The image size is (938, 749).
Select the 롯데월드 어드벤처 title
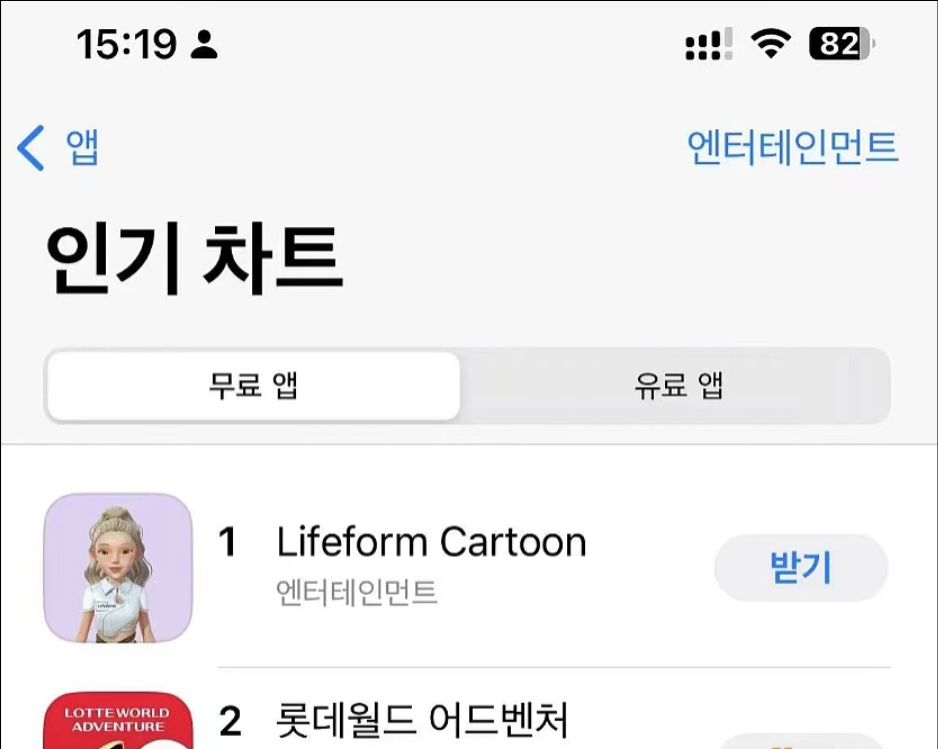point(422,719)
